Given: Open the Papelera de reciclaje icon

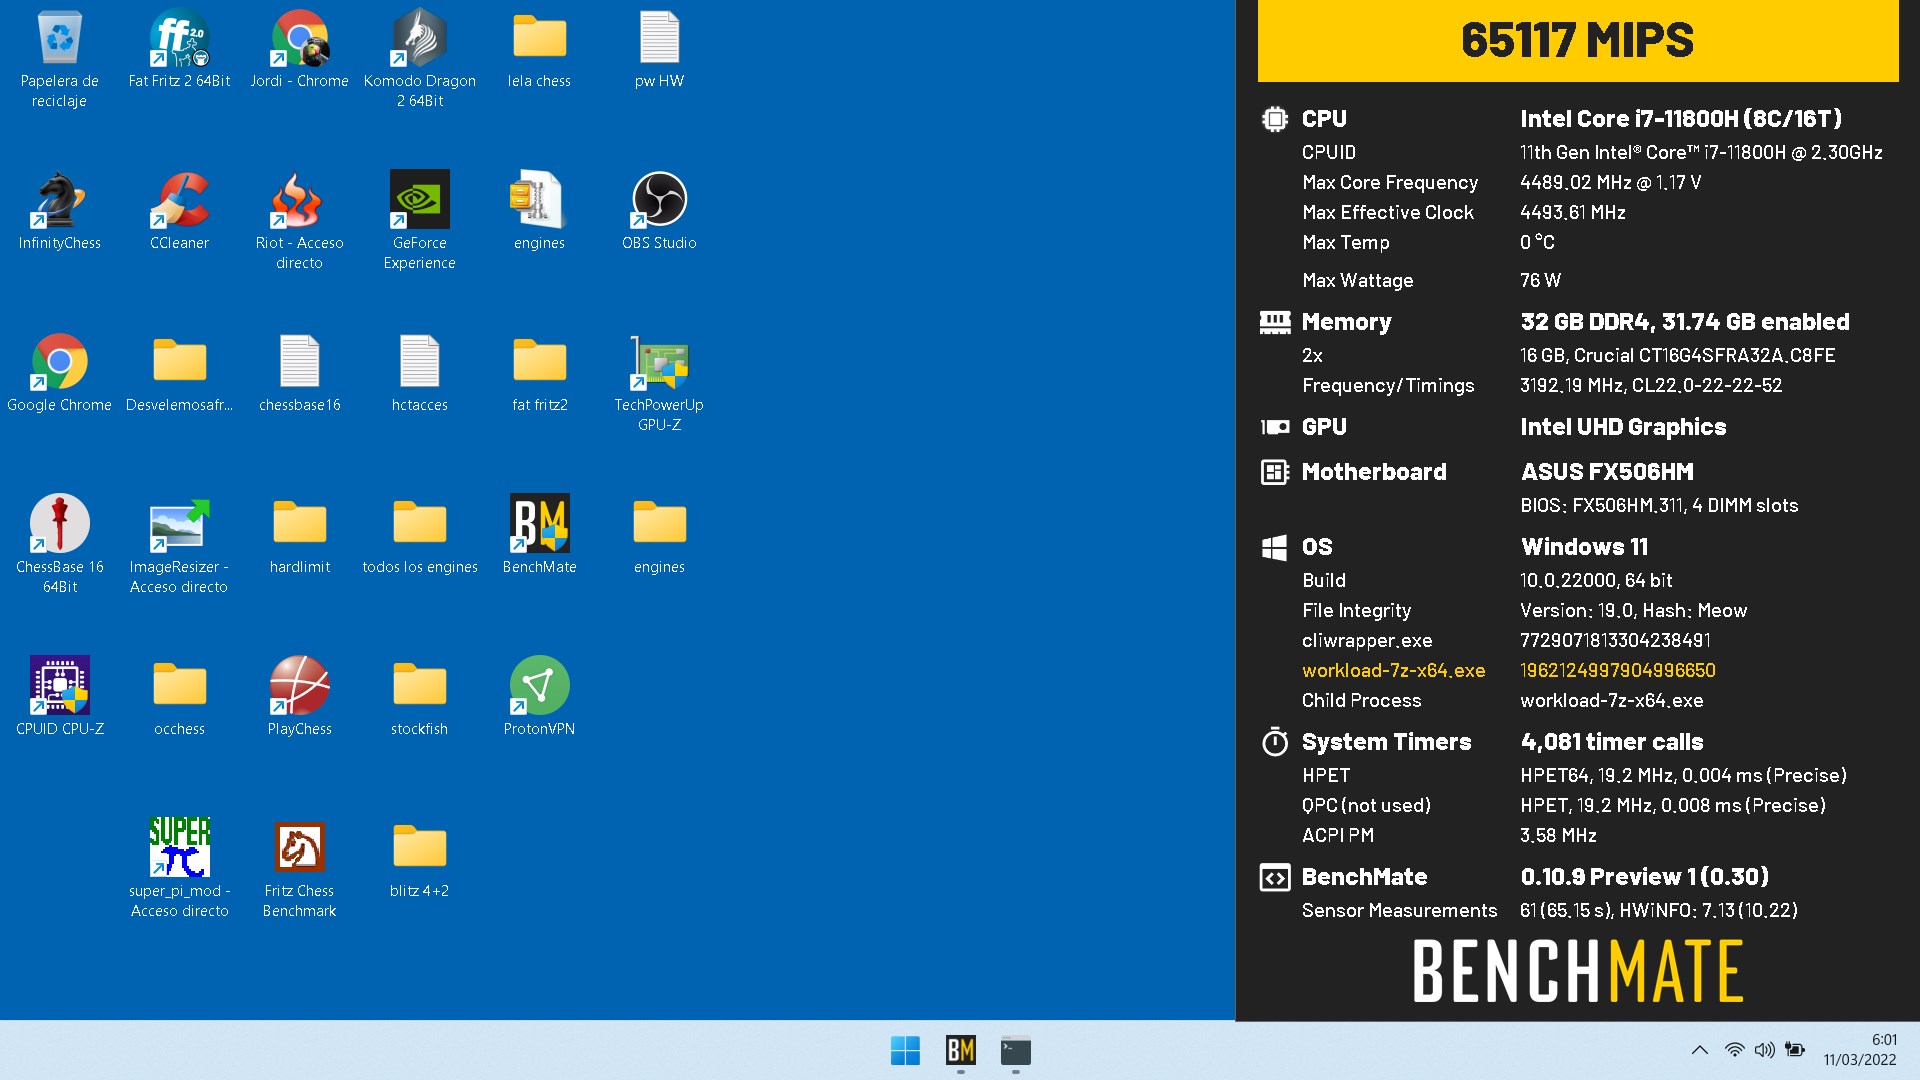Looking at the screenshot, I should (x=59, y=58).
